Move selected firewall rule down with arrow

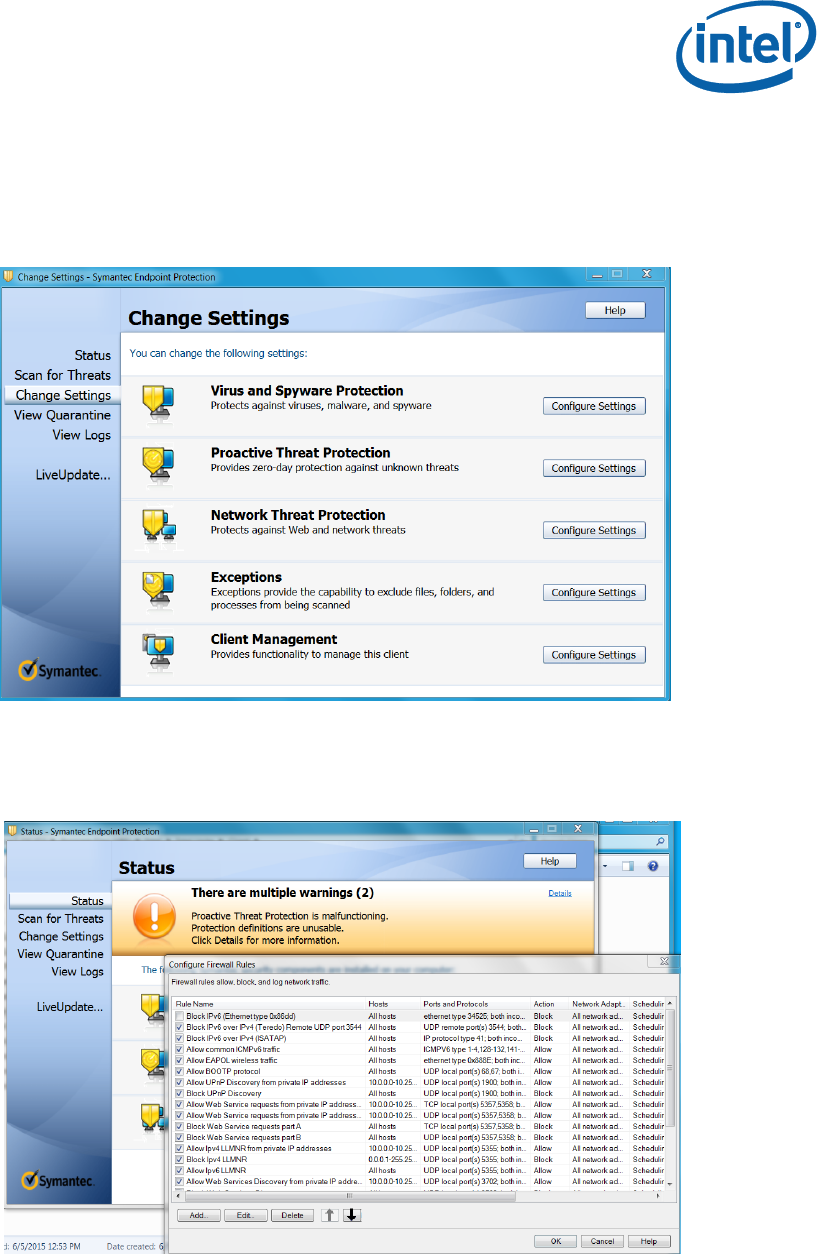tap(352, 1215)
